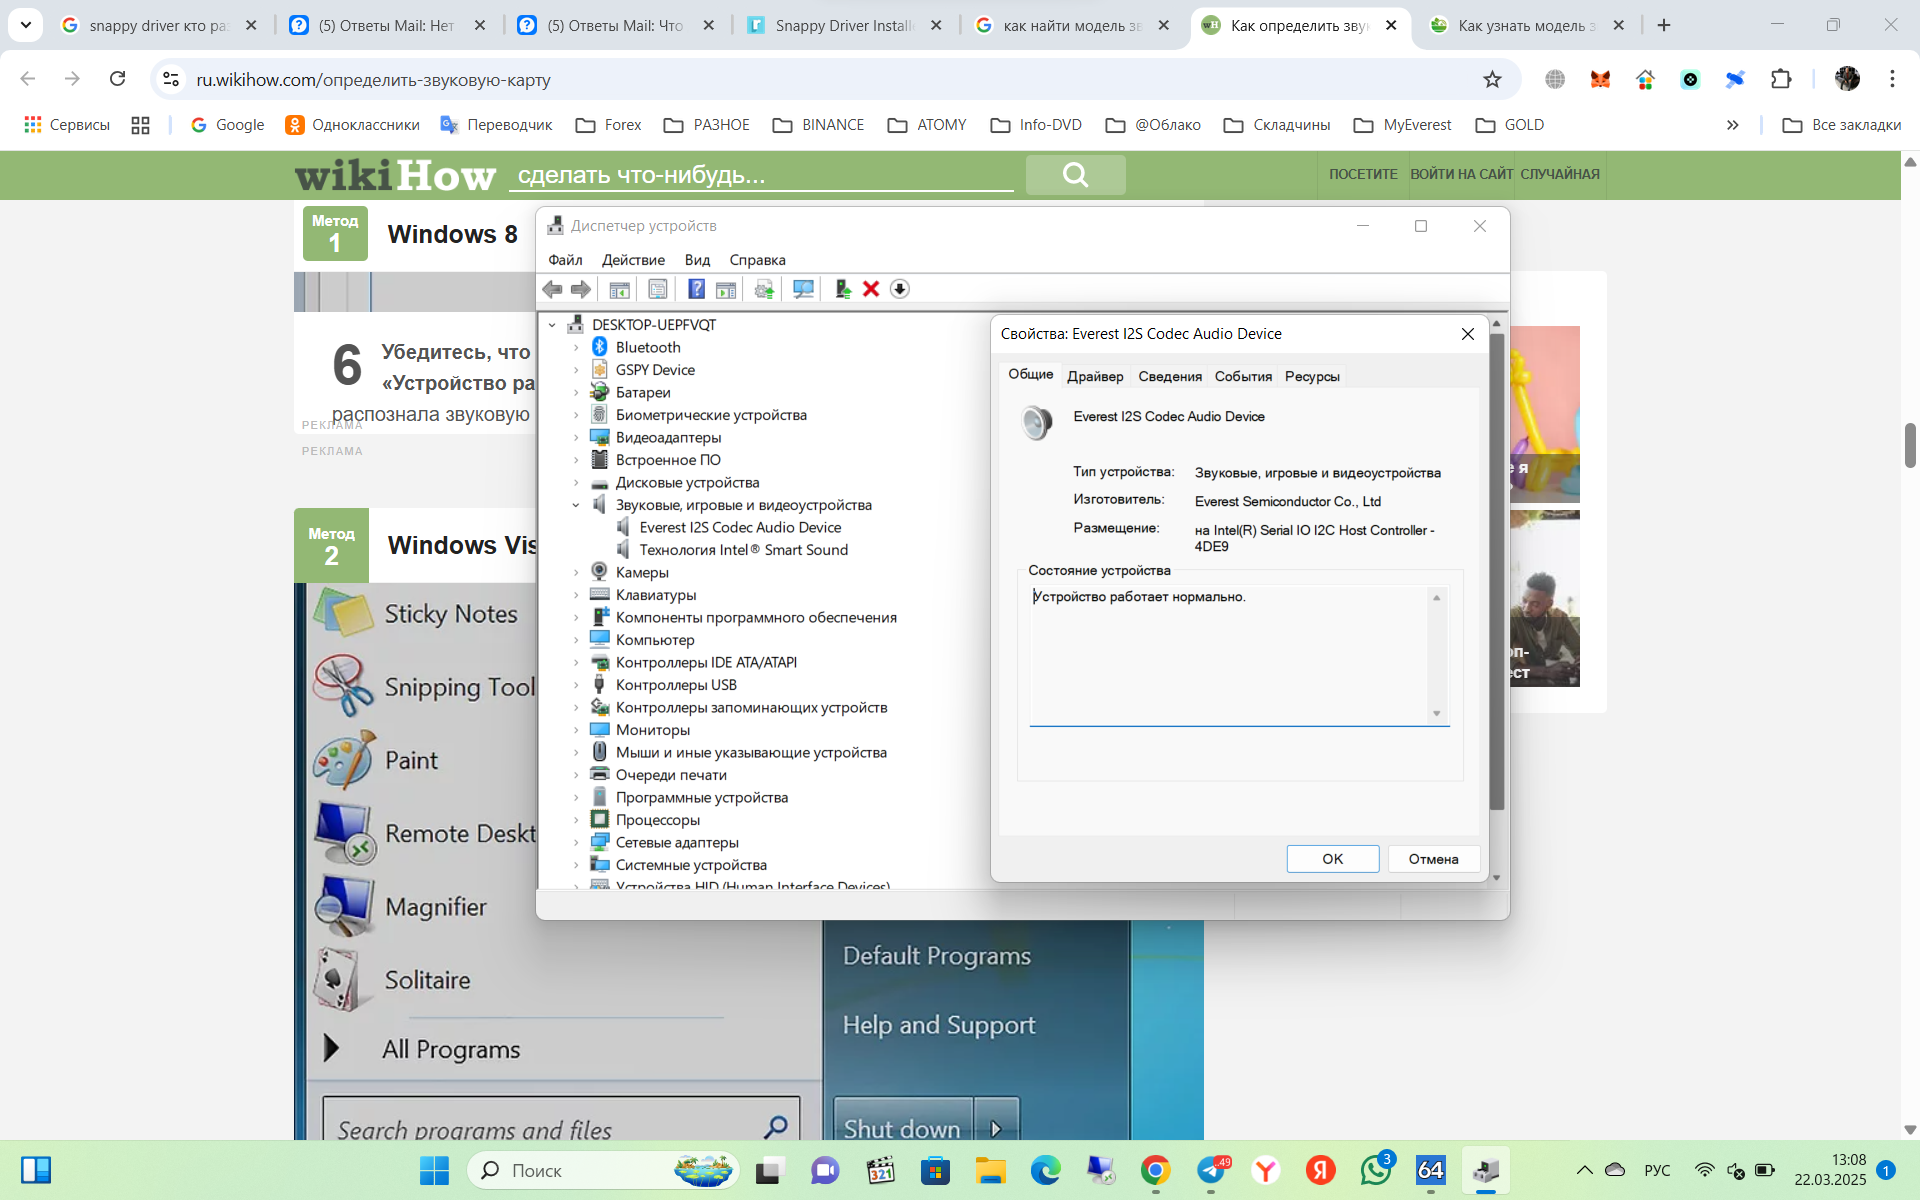Click Device Manager vertical scrollbar thumb
The height and width of the screenshot is (1200, 1920).
pos(1496,572)
